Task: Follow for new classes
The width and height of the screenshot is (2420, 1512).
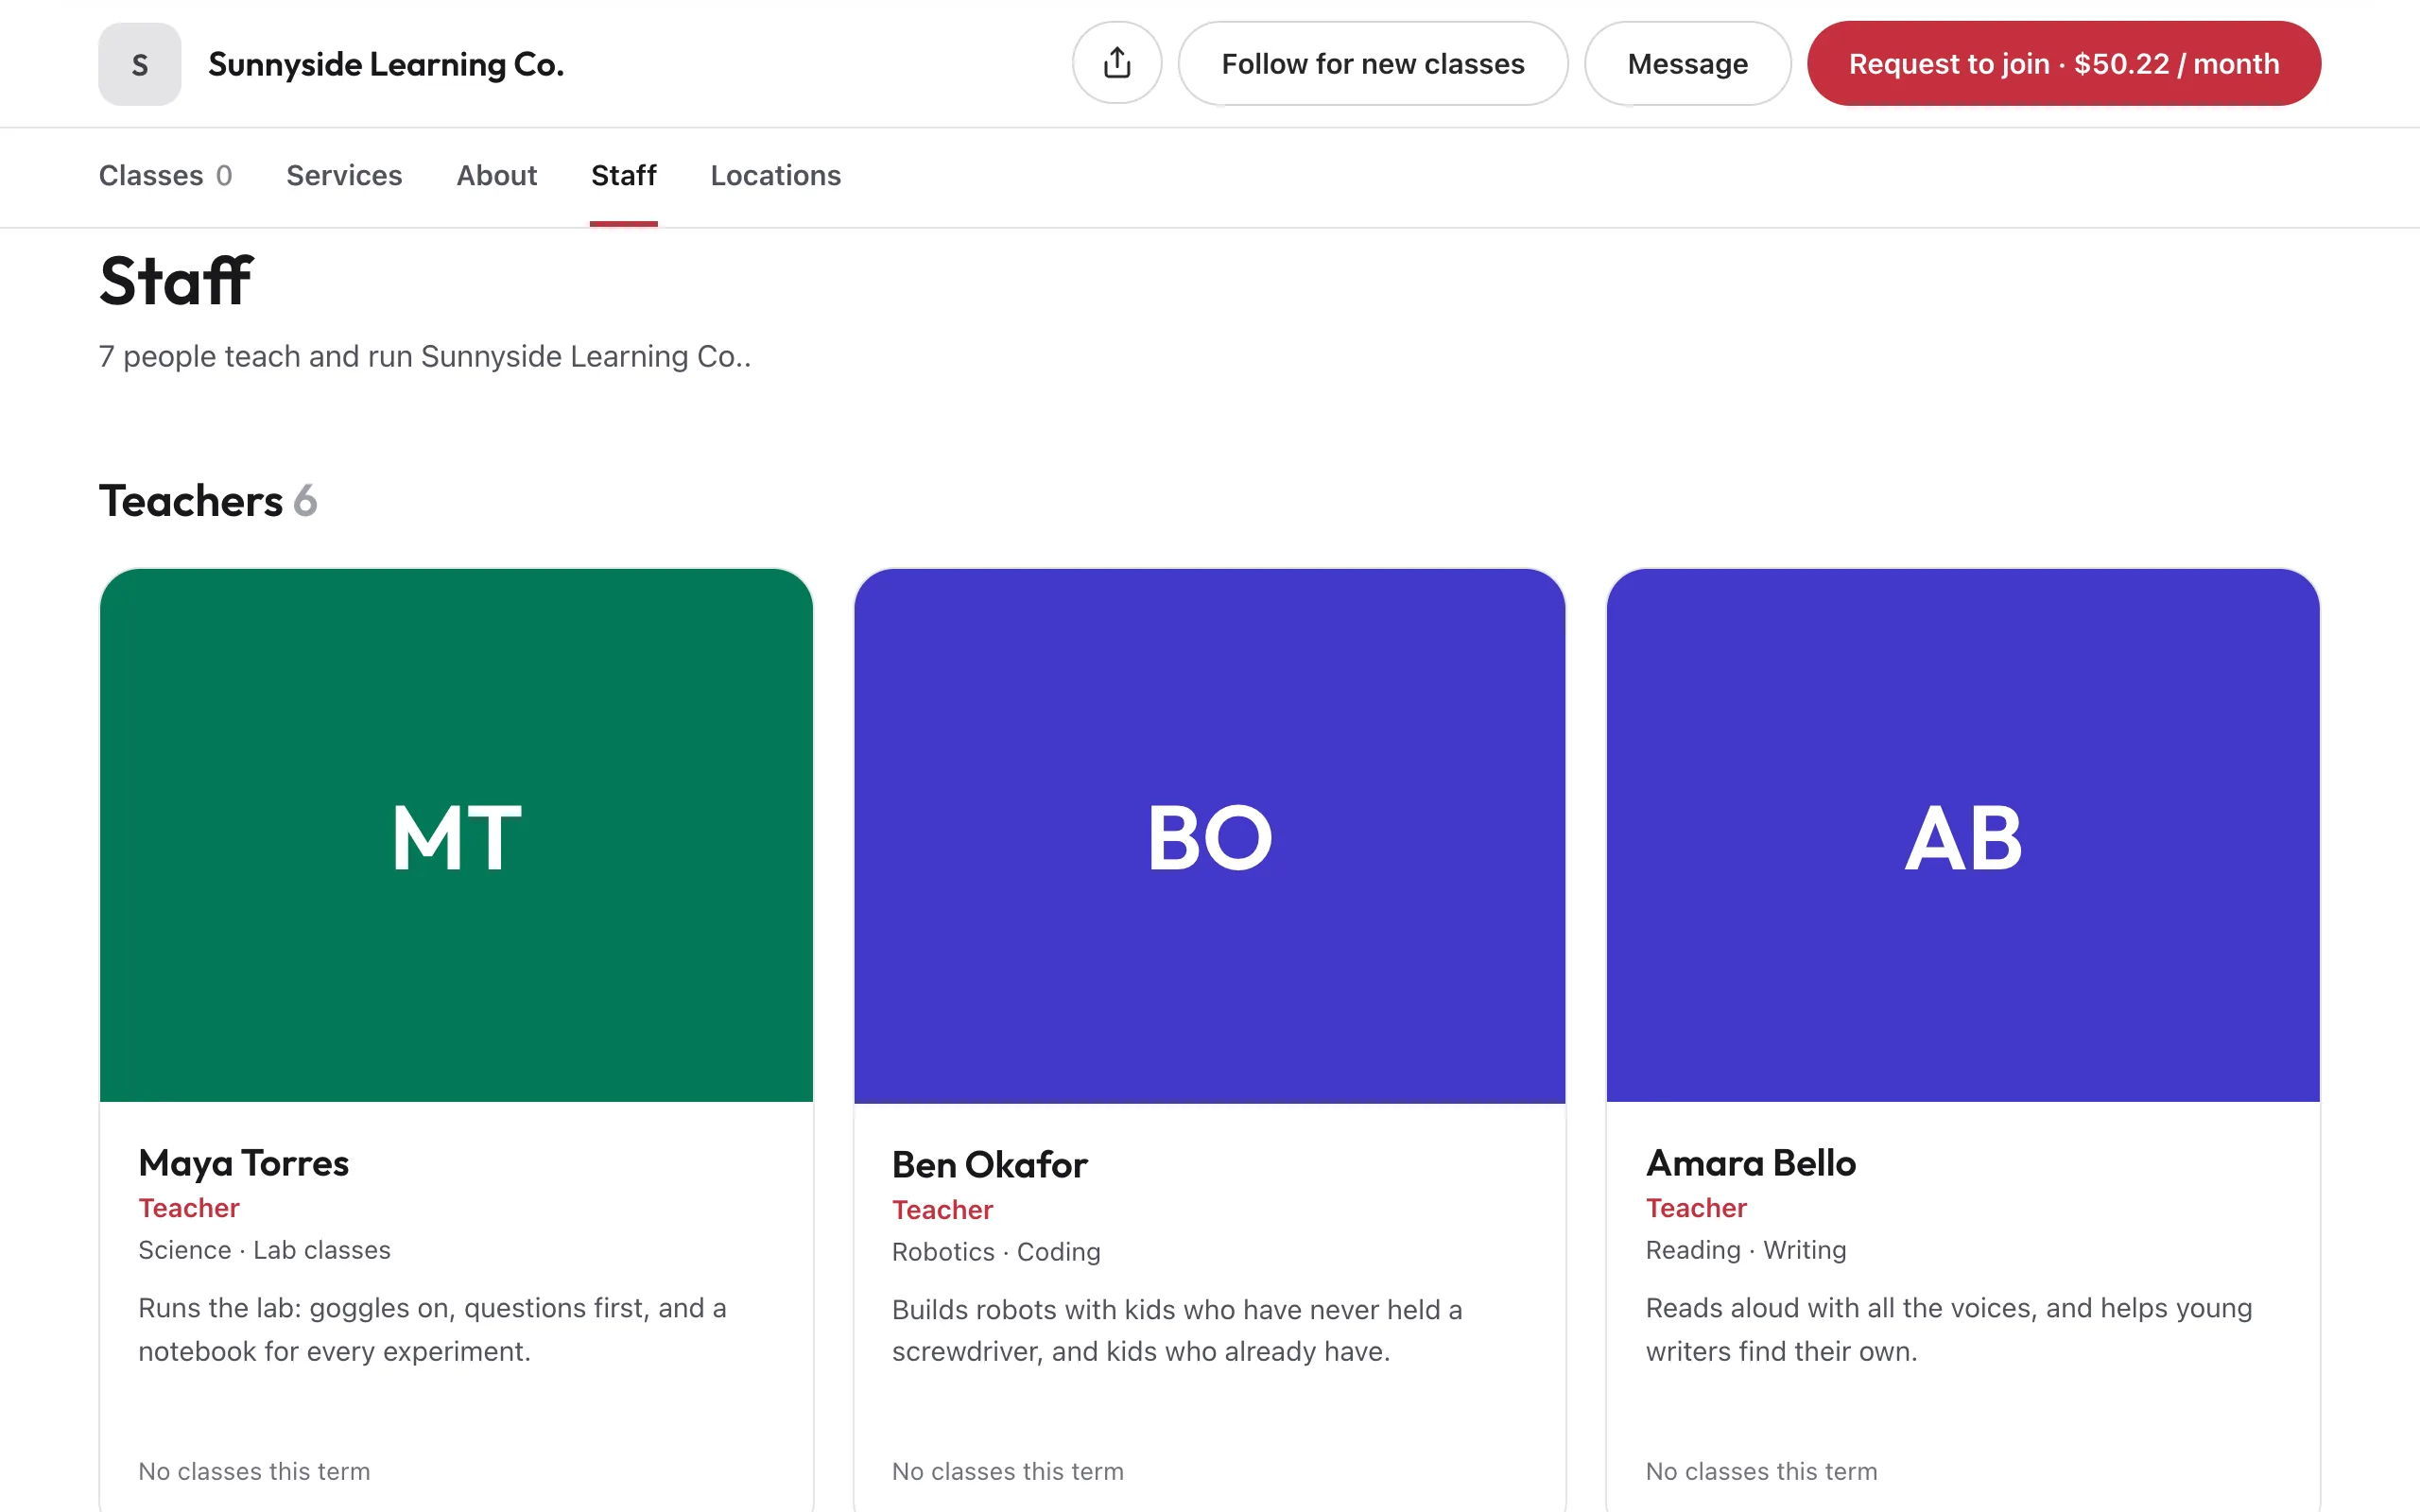Action: pyautogui.click(x=1373, y=63)
